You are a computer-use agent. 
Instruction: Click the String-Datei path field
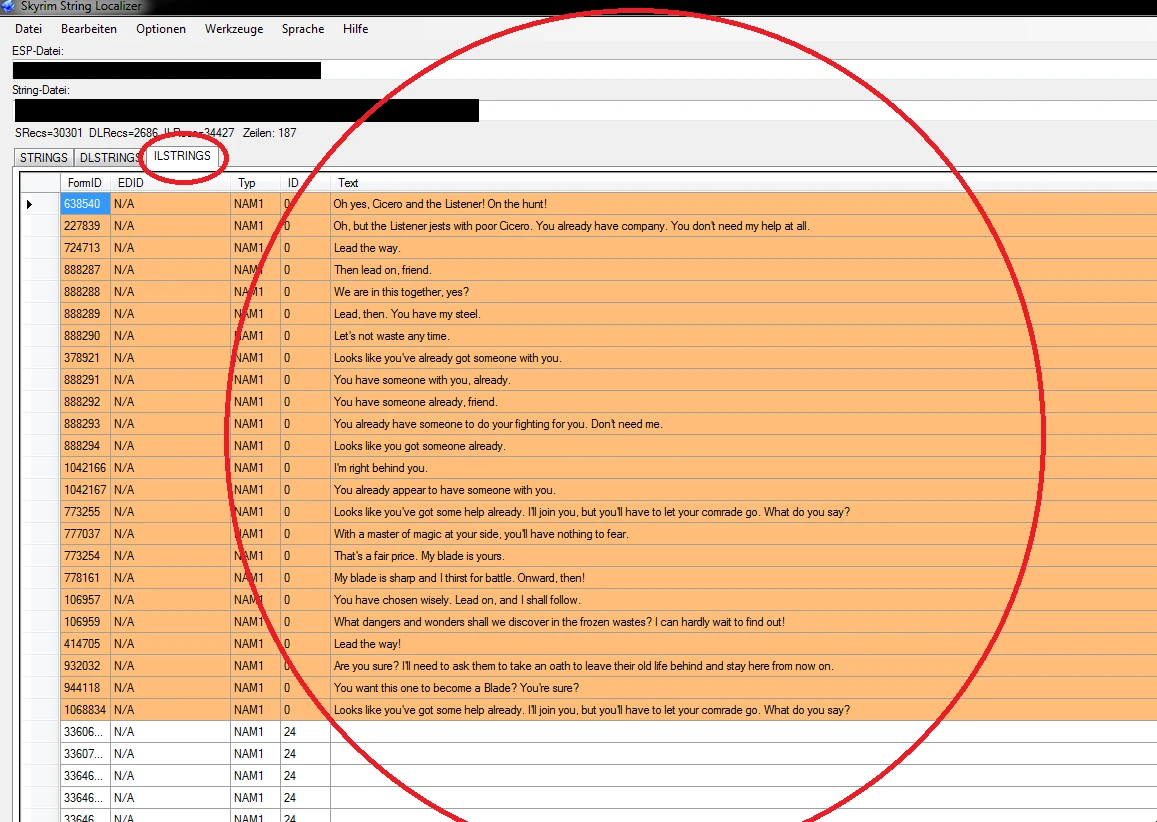coord(584,110)
